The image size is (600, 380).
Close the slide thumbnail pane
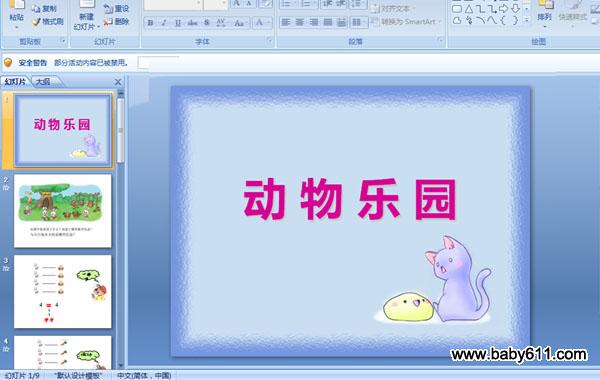click(x=118, y=82)
